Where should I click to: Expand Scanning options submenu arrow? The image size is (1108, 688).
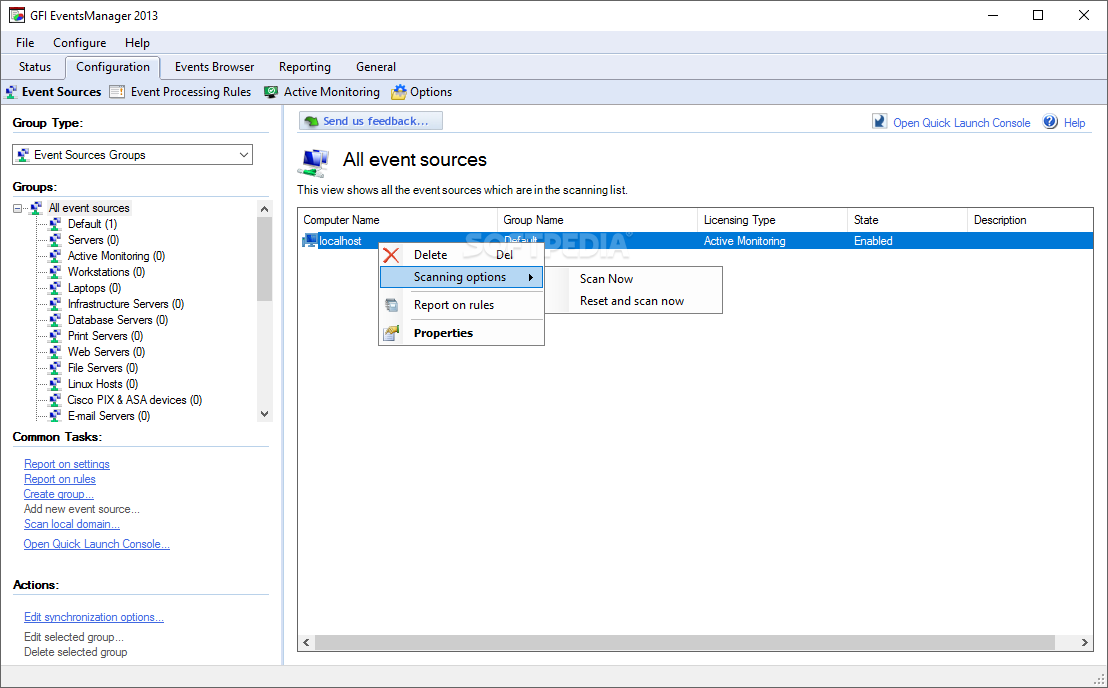point(531,277)
